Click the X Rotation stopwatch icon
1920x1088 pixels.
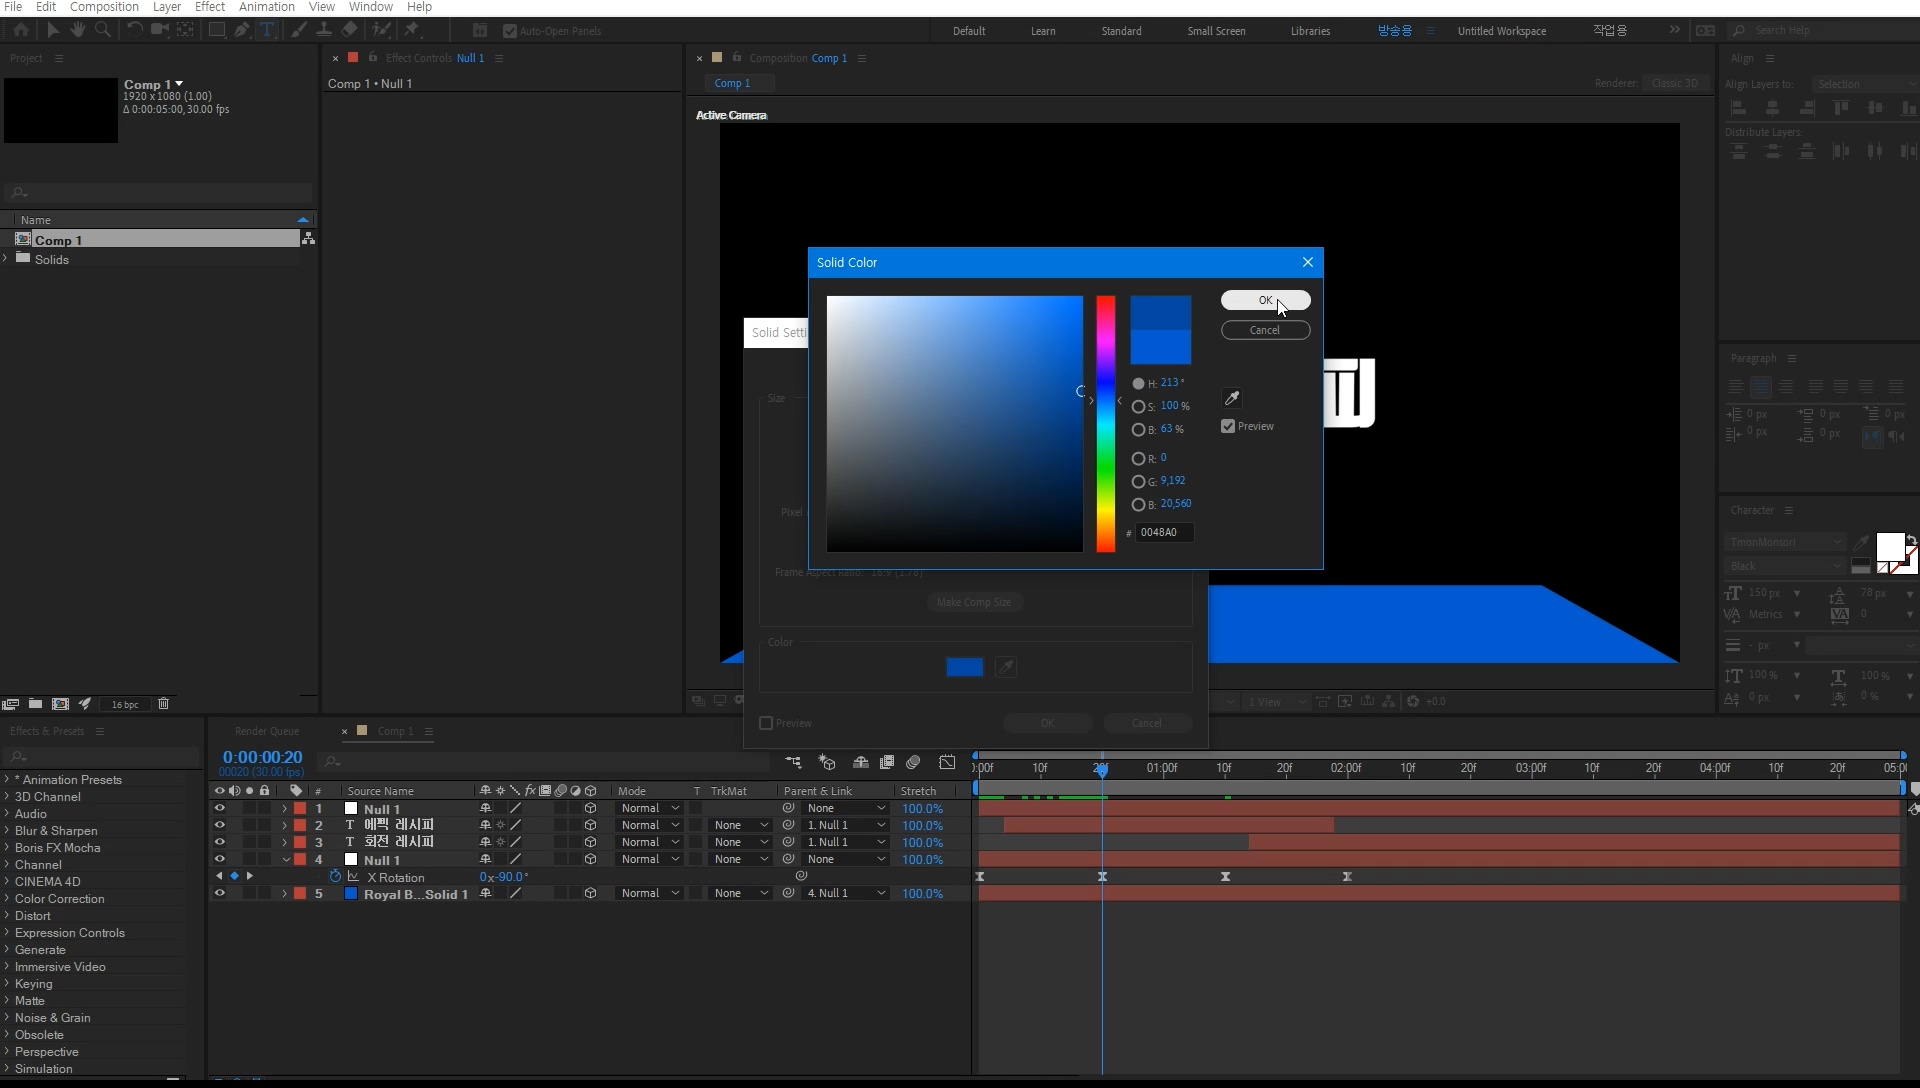coord(336,877)
